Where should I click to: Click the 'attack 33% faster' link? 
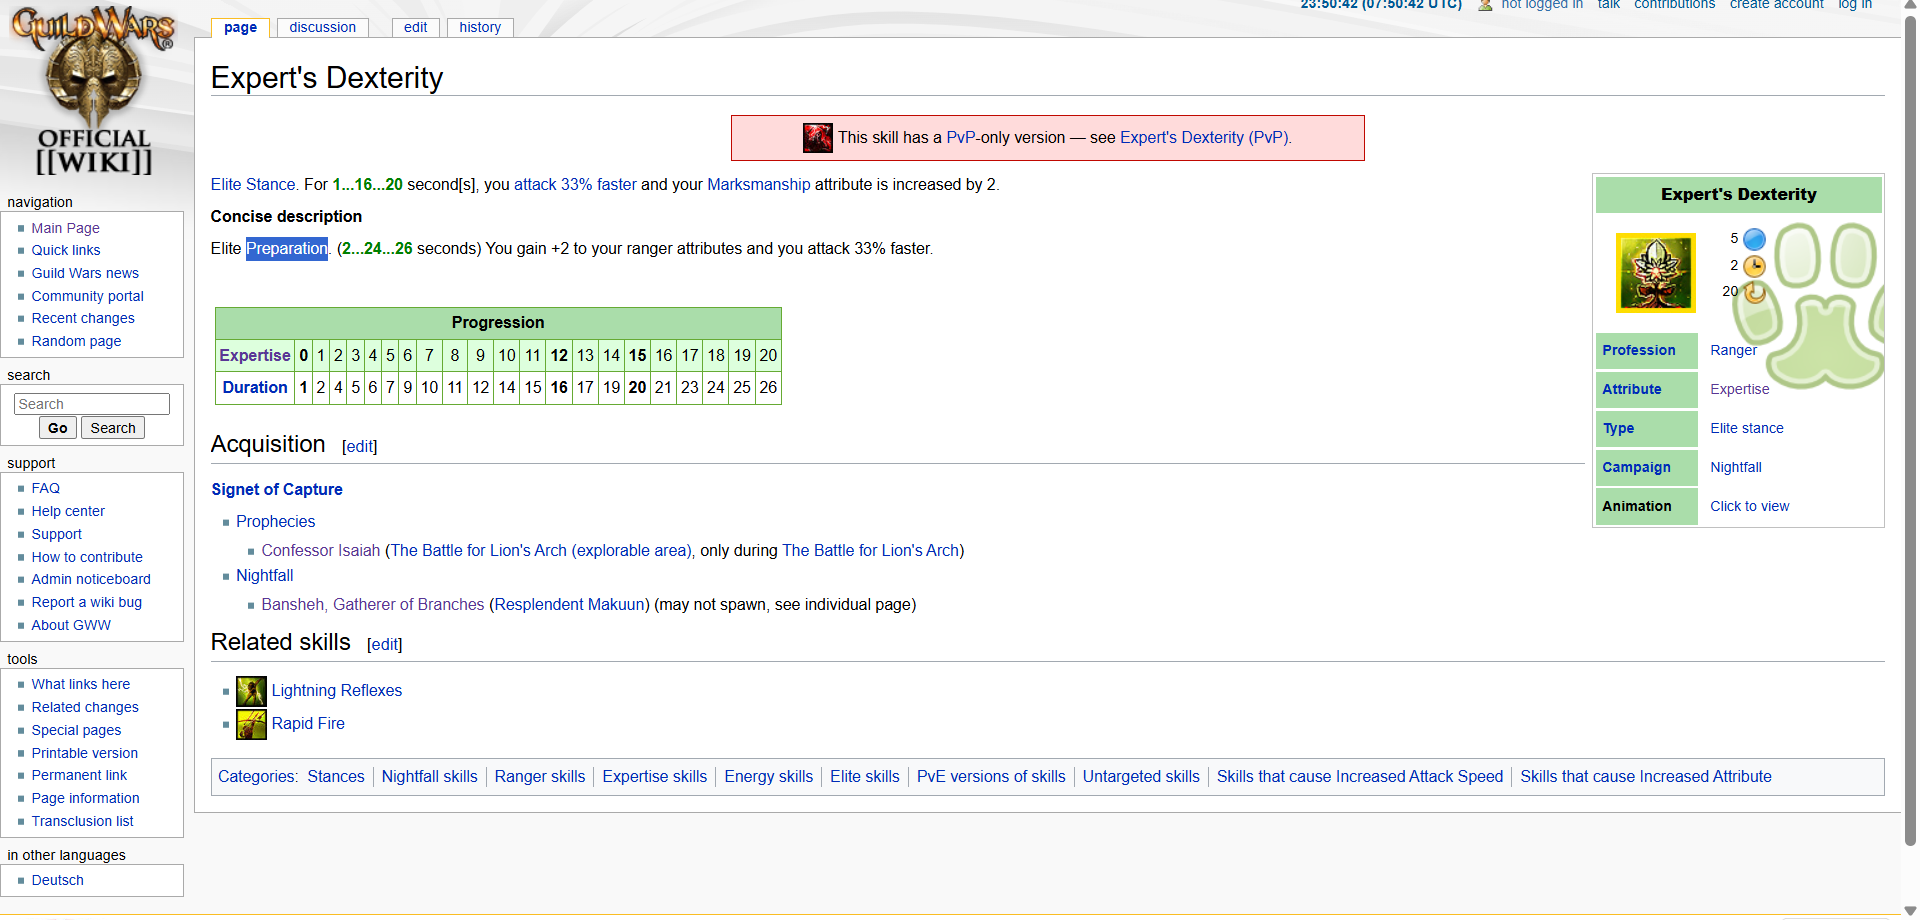[x=575, y=184]
